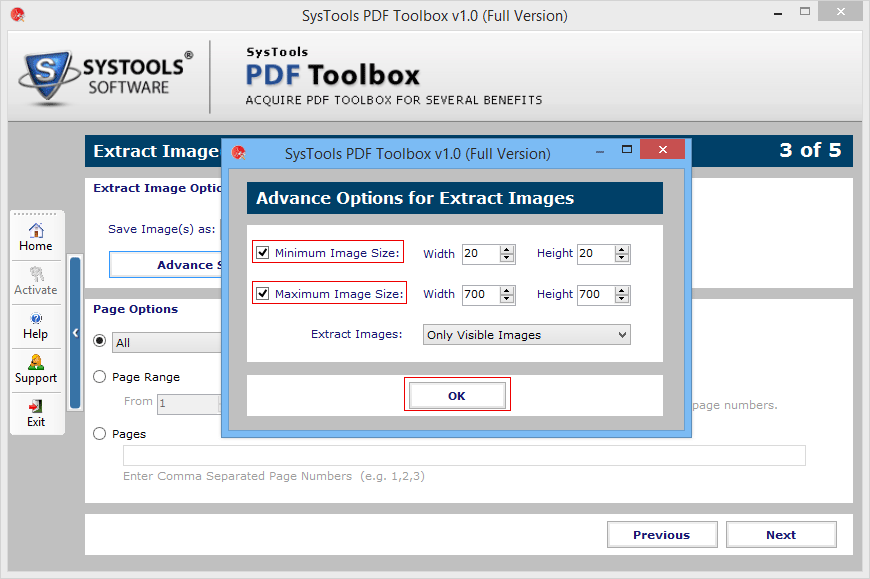Click the comma separated pages text box
The width and height of the screenshot is (870, 579).
pyautogui.click(x=464, y=455)
